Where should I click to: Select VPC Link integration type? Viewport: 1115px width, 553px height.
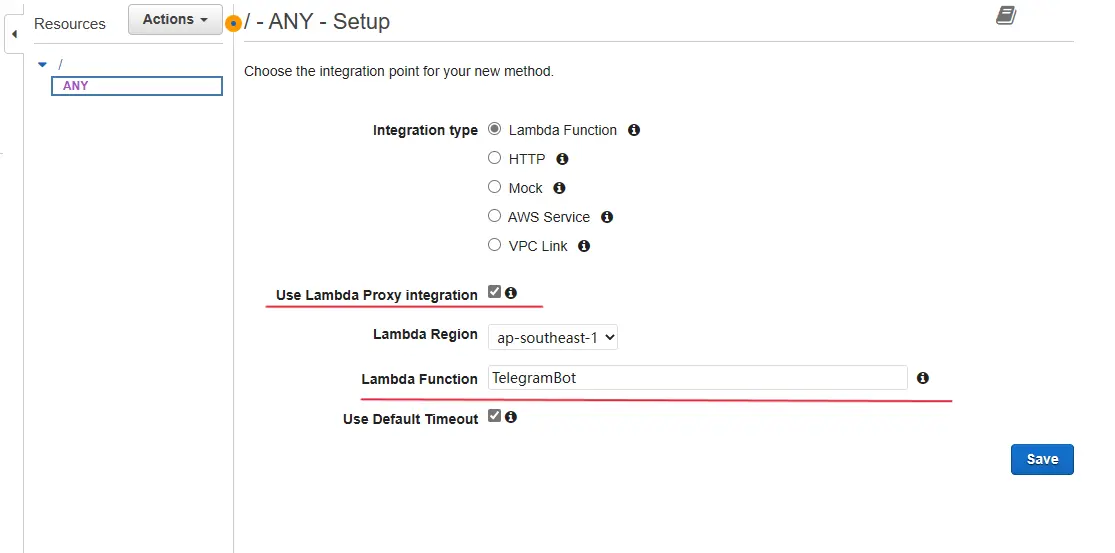point(494,245)
